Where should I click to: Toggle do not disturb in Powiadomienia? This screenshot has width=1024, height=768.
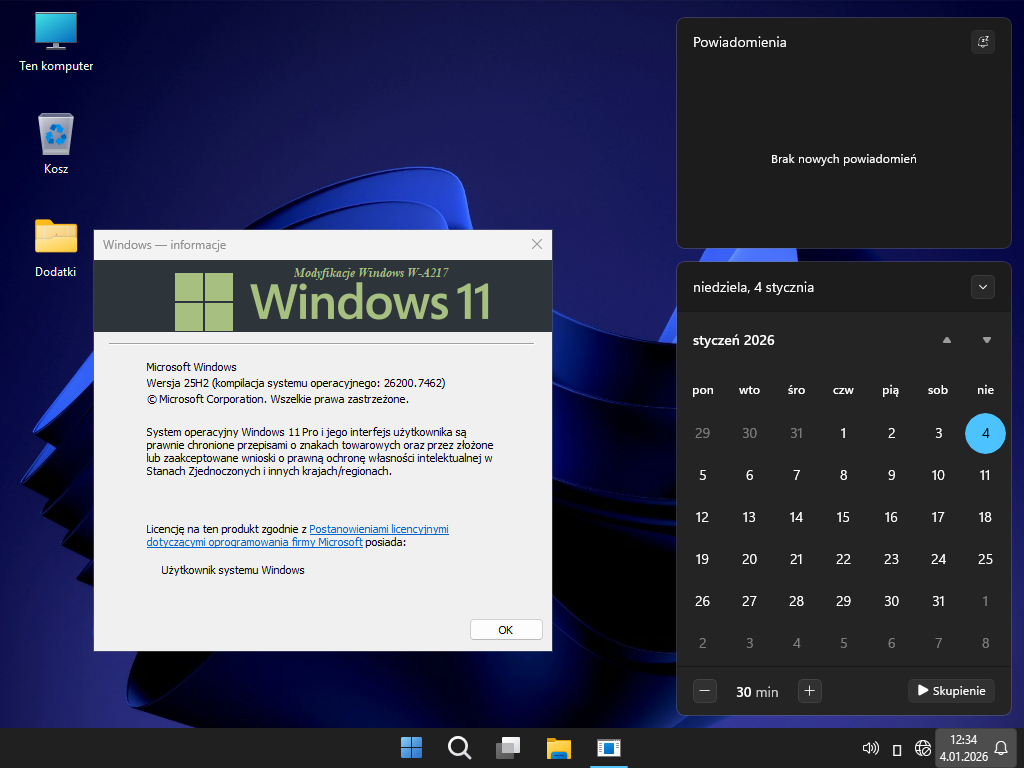coord(983,42)
